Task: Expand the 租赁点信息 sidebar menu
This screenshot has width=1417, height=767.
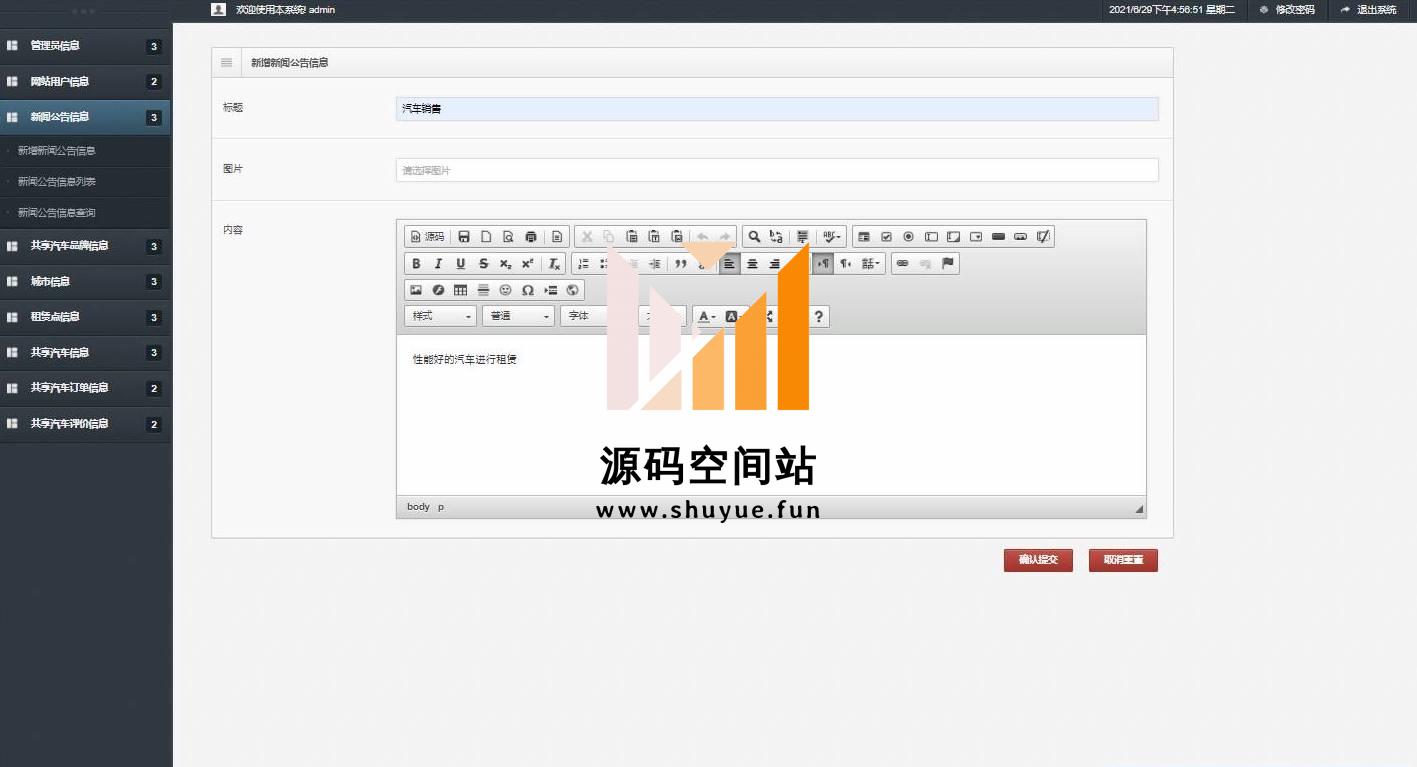Action: coord(85,317)
